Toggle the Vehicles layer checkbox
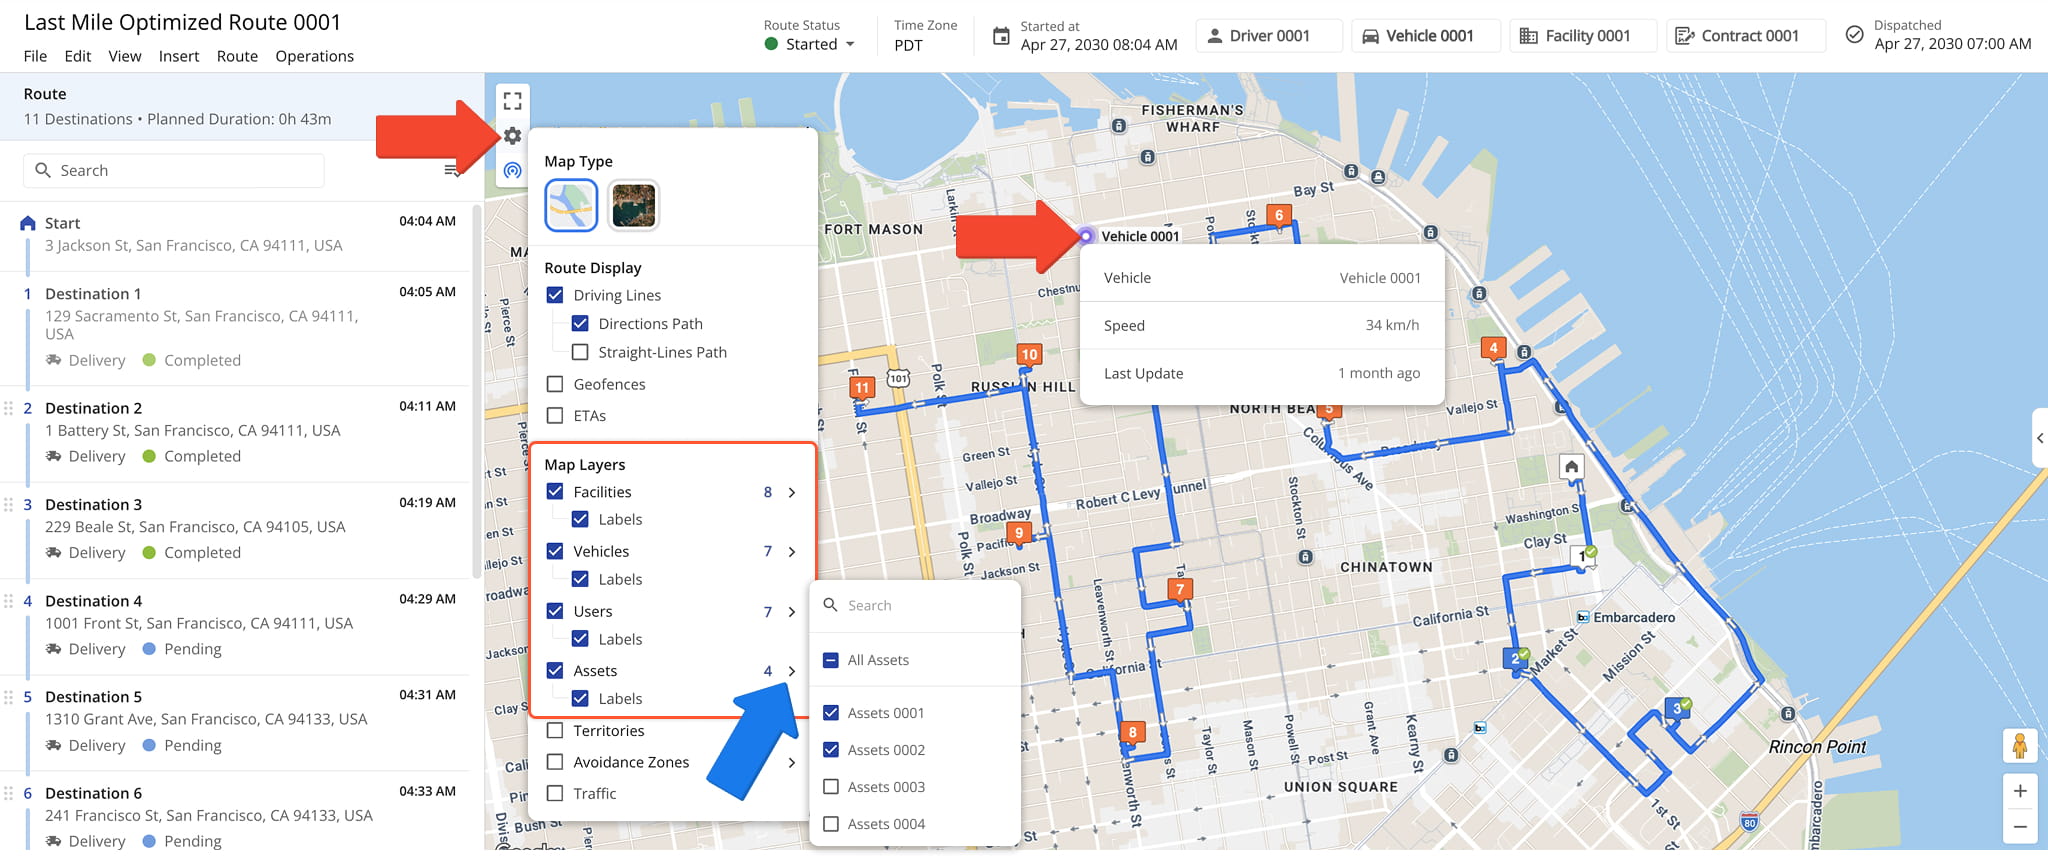The width and height of the screenshot is (2048, 858). [x=555, y=551]
